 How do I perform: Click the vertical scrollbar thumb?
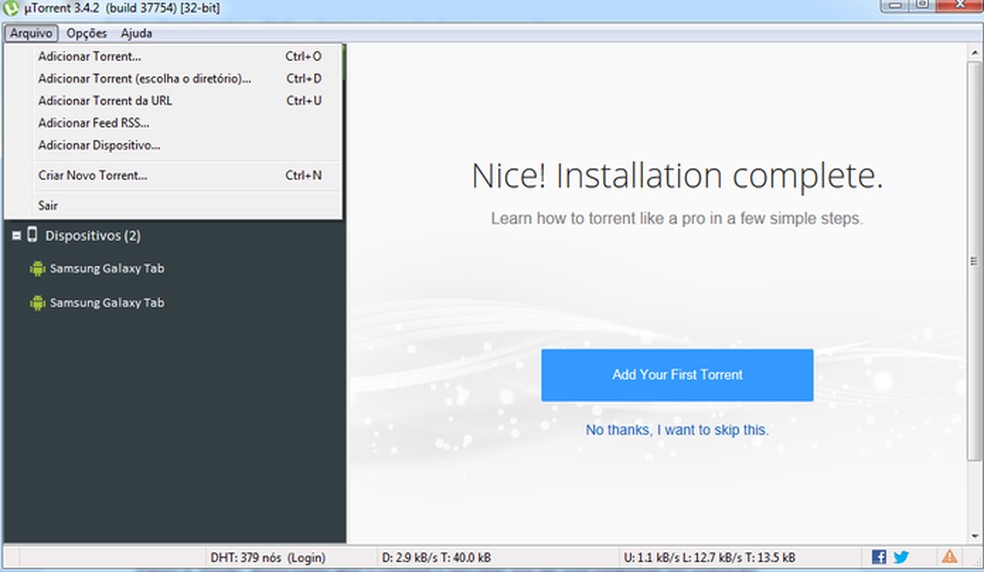tap(974, 261)
